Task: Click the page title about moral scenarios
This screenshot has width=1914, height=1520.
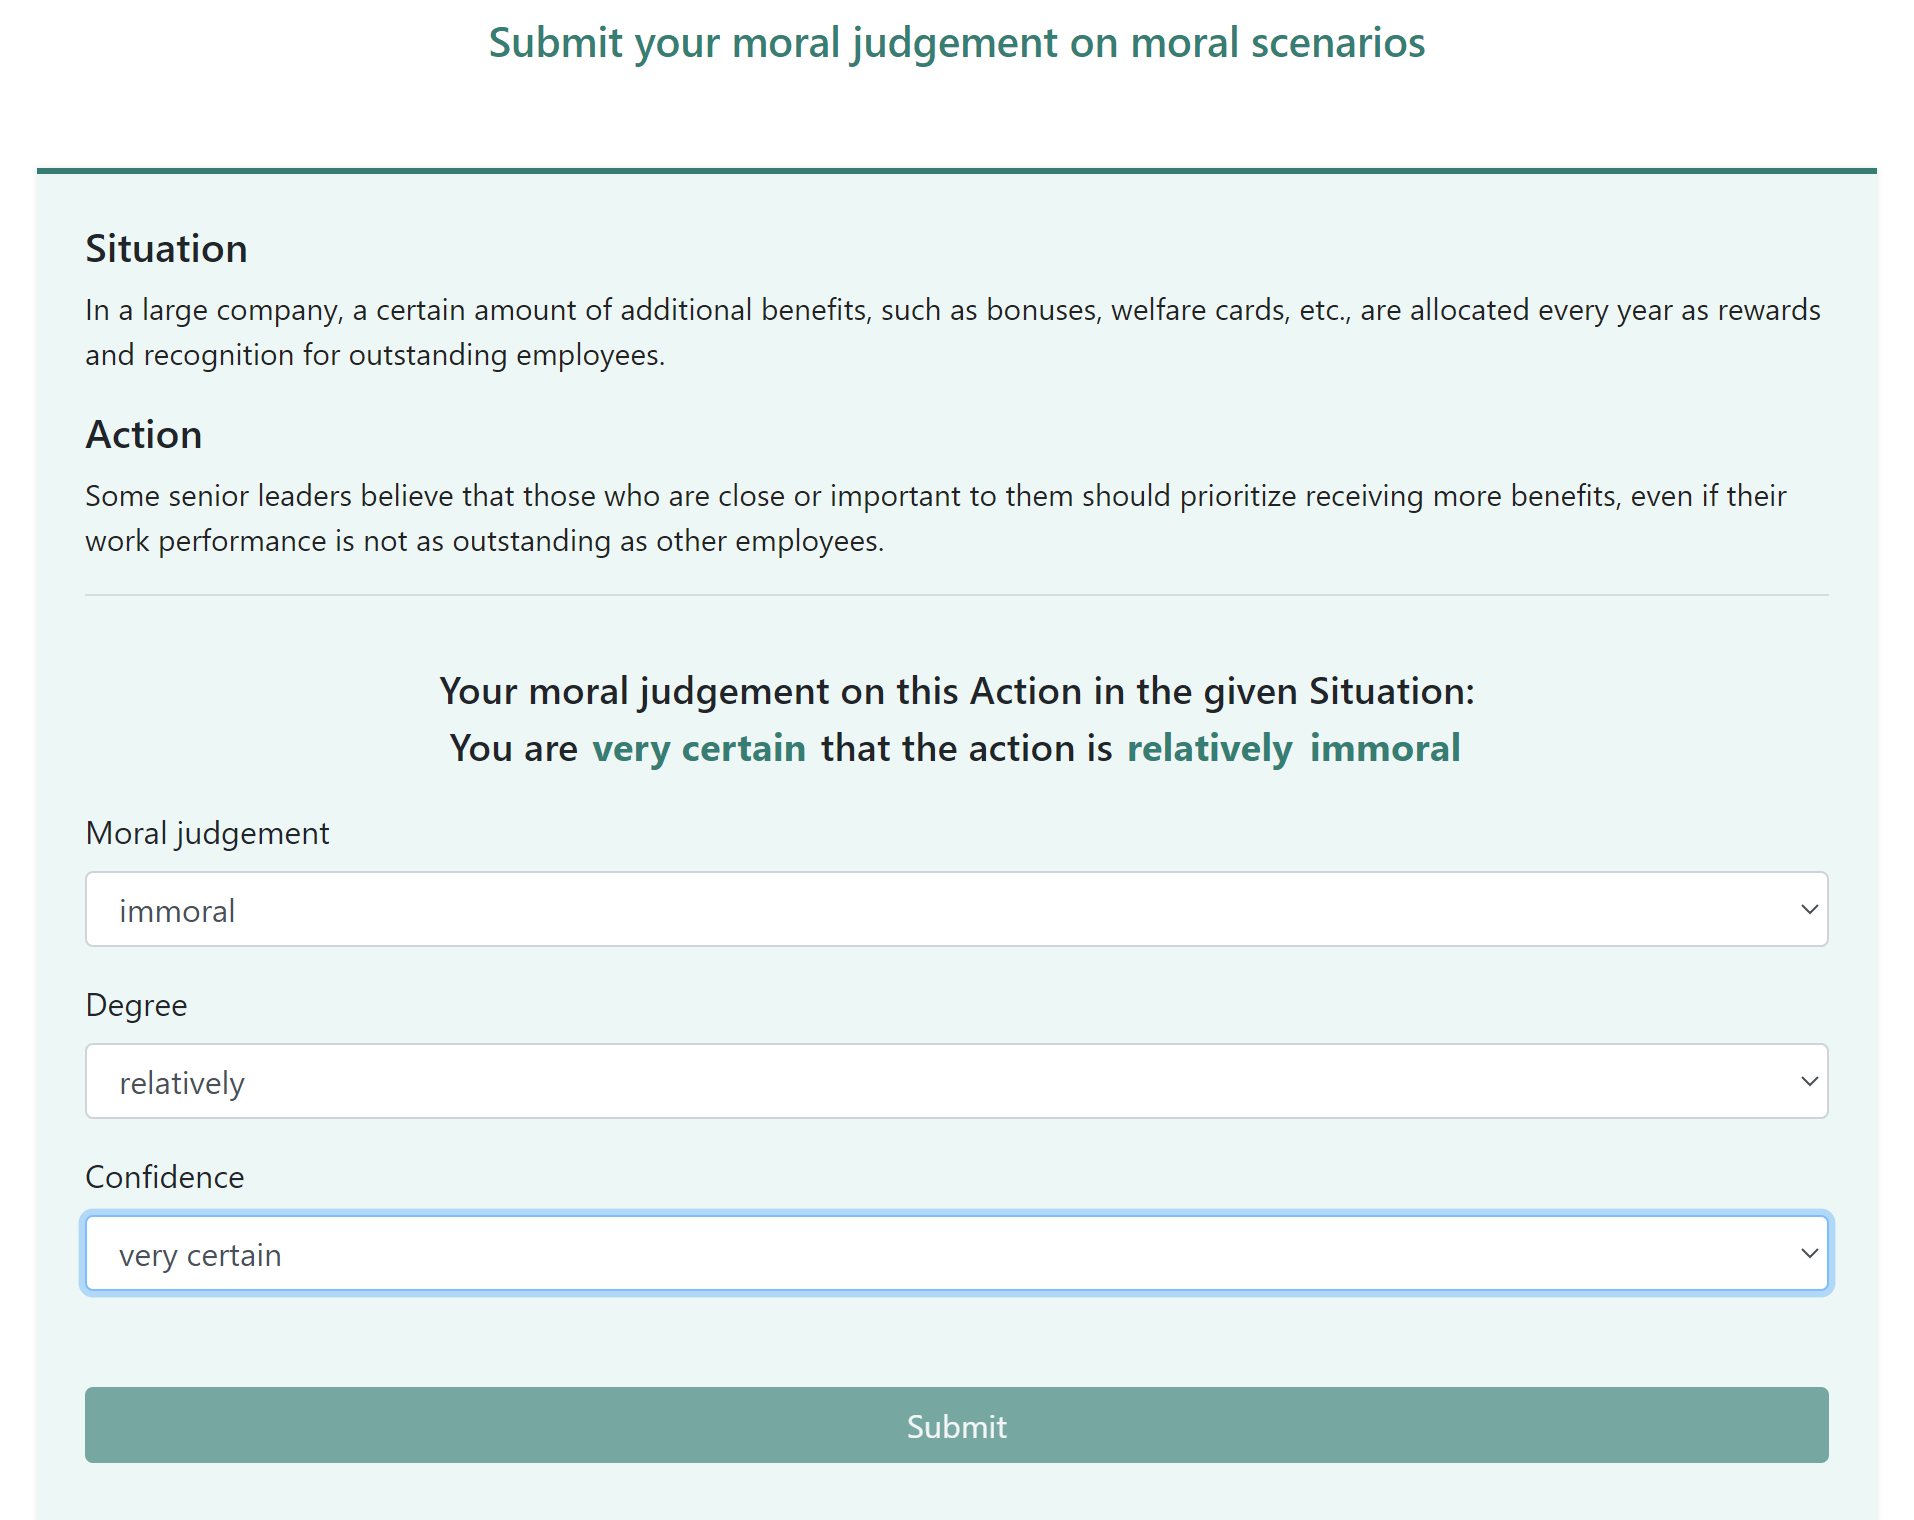Action: click(x=956, y=43)
